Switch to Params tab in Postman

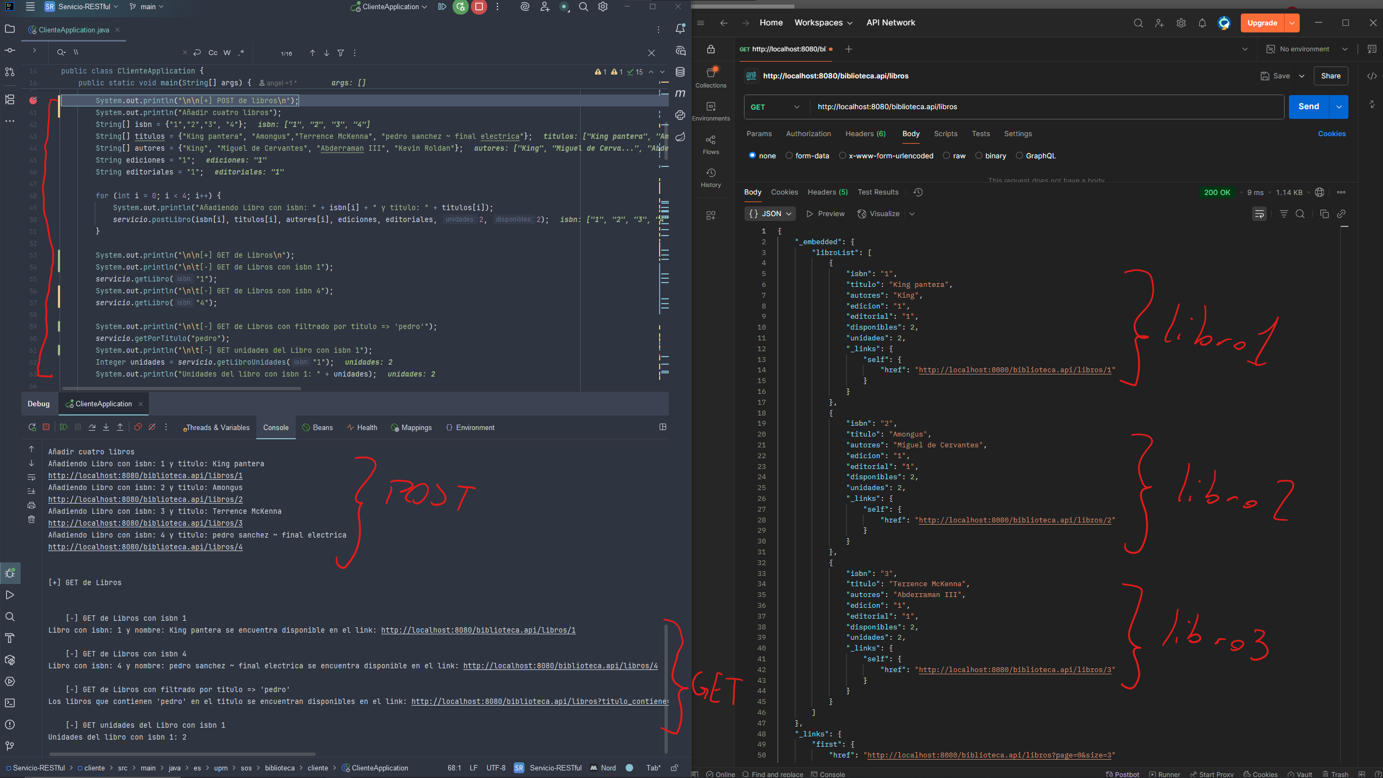759,134
